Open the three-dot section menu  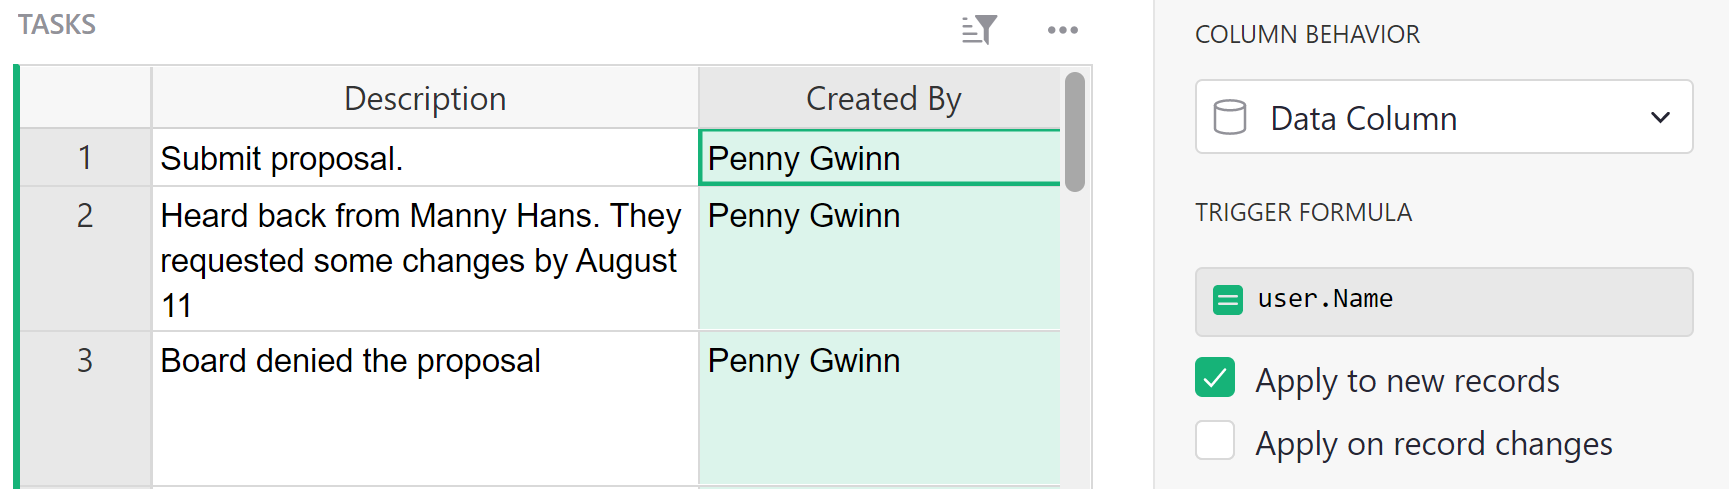tap(1062, 30)
